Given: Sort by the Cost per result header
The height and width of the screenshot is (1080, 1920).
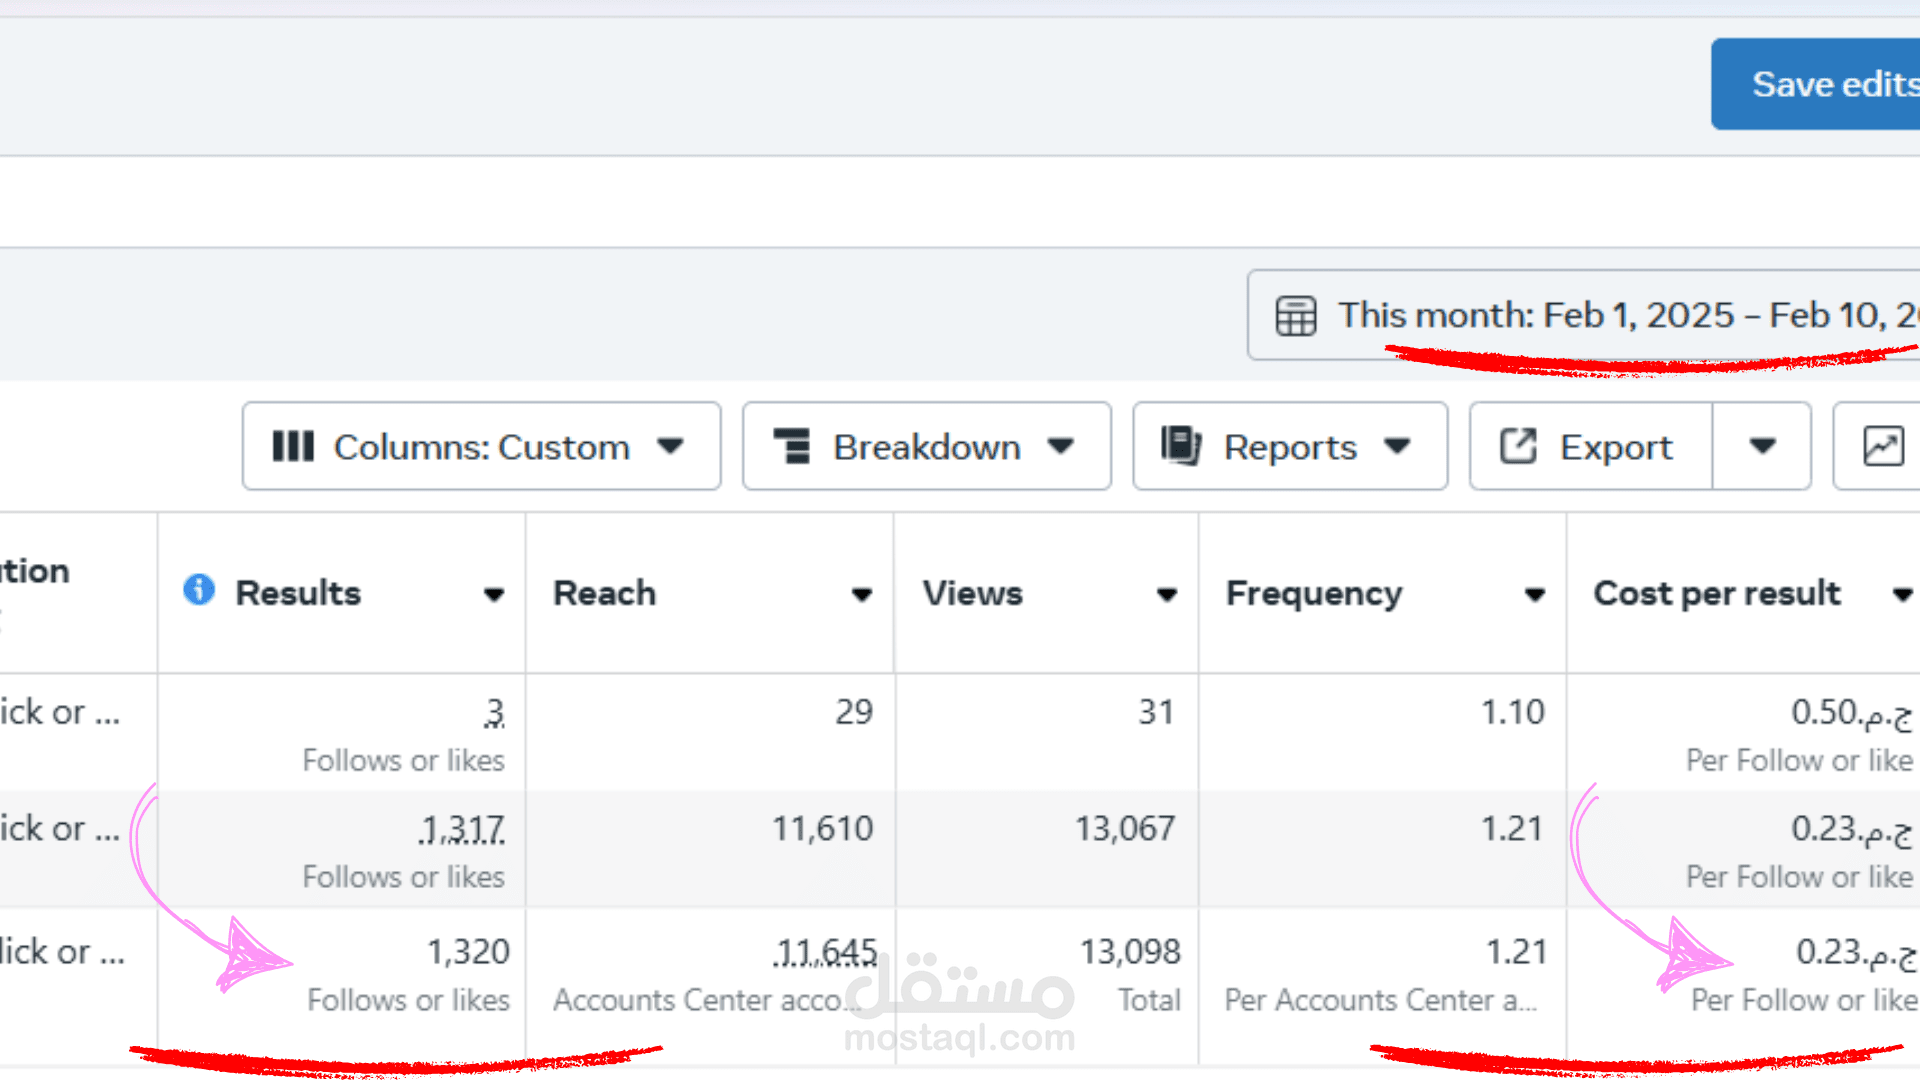Looking at the screenshot, I should point(1717,593).
